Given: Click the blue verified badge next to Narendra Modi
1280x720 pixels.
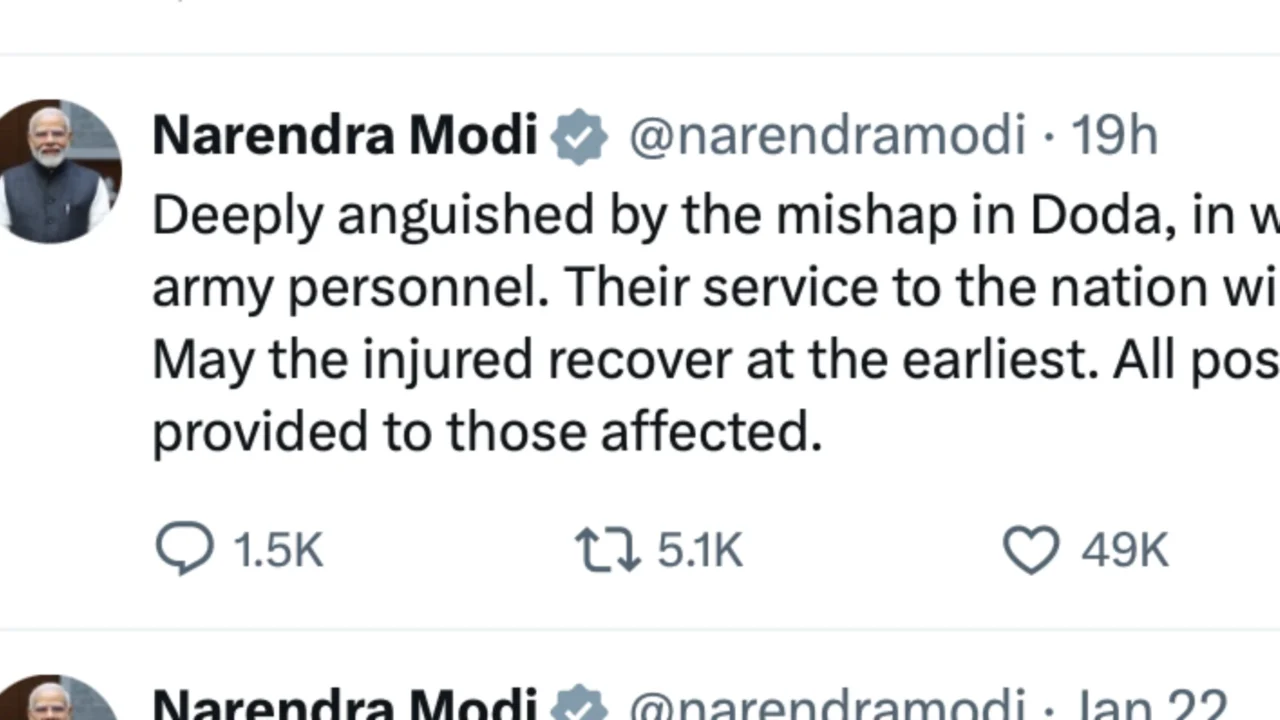Looking at the screenshot, I should (580, 134).
